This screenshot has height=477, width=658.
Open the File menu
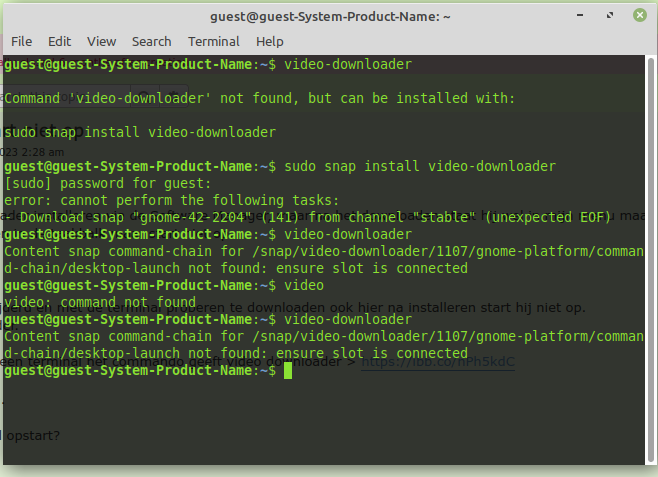click(x=21, y=42)
